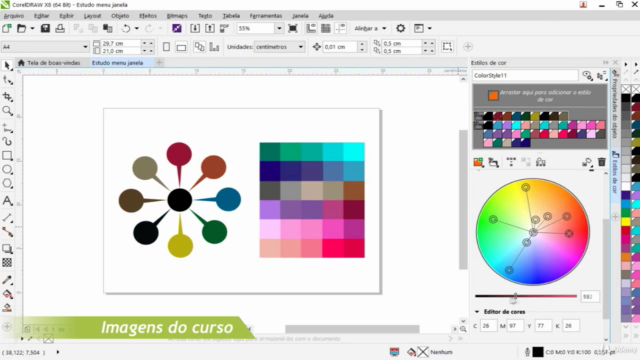Click the Export icon
This screenshot has height=360, width=640.
tap(209, 28)
